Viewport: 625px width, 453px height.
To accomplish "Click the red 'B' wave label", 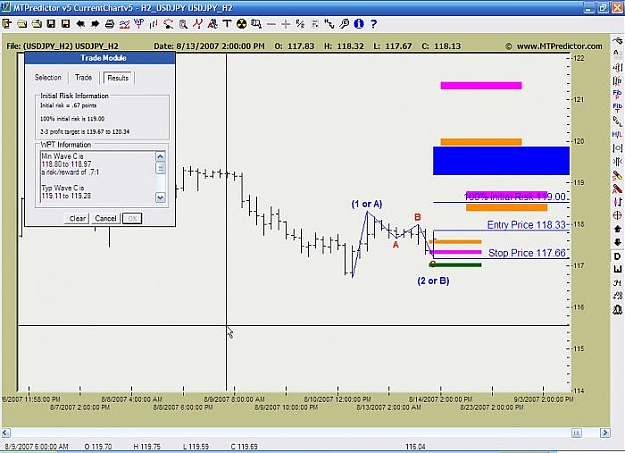I will pos(417,217).
